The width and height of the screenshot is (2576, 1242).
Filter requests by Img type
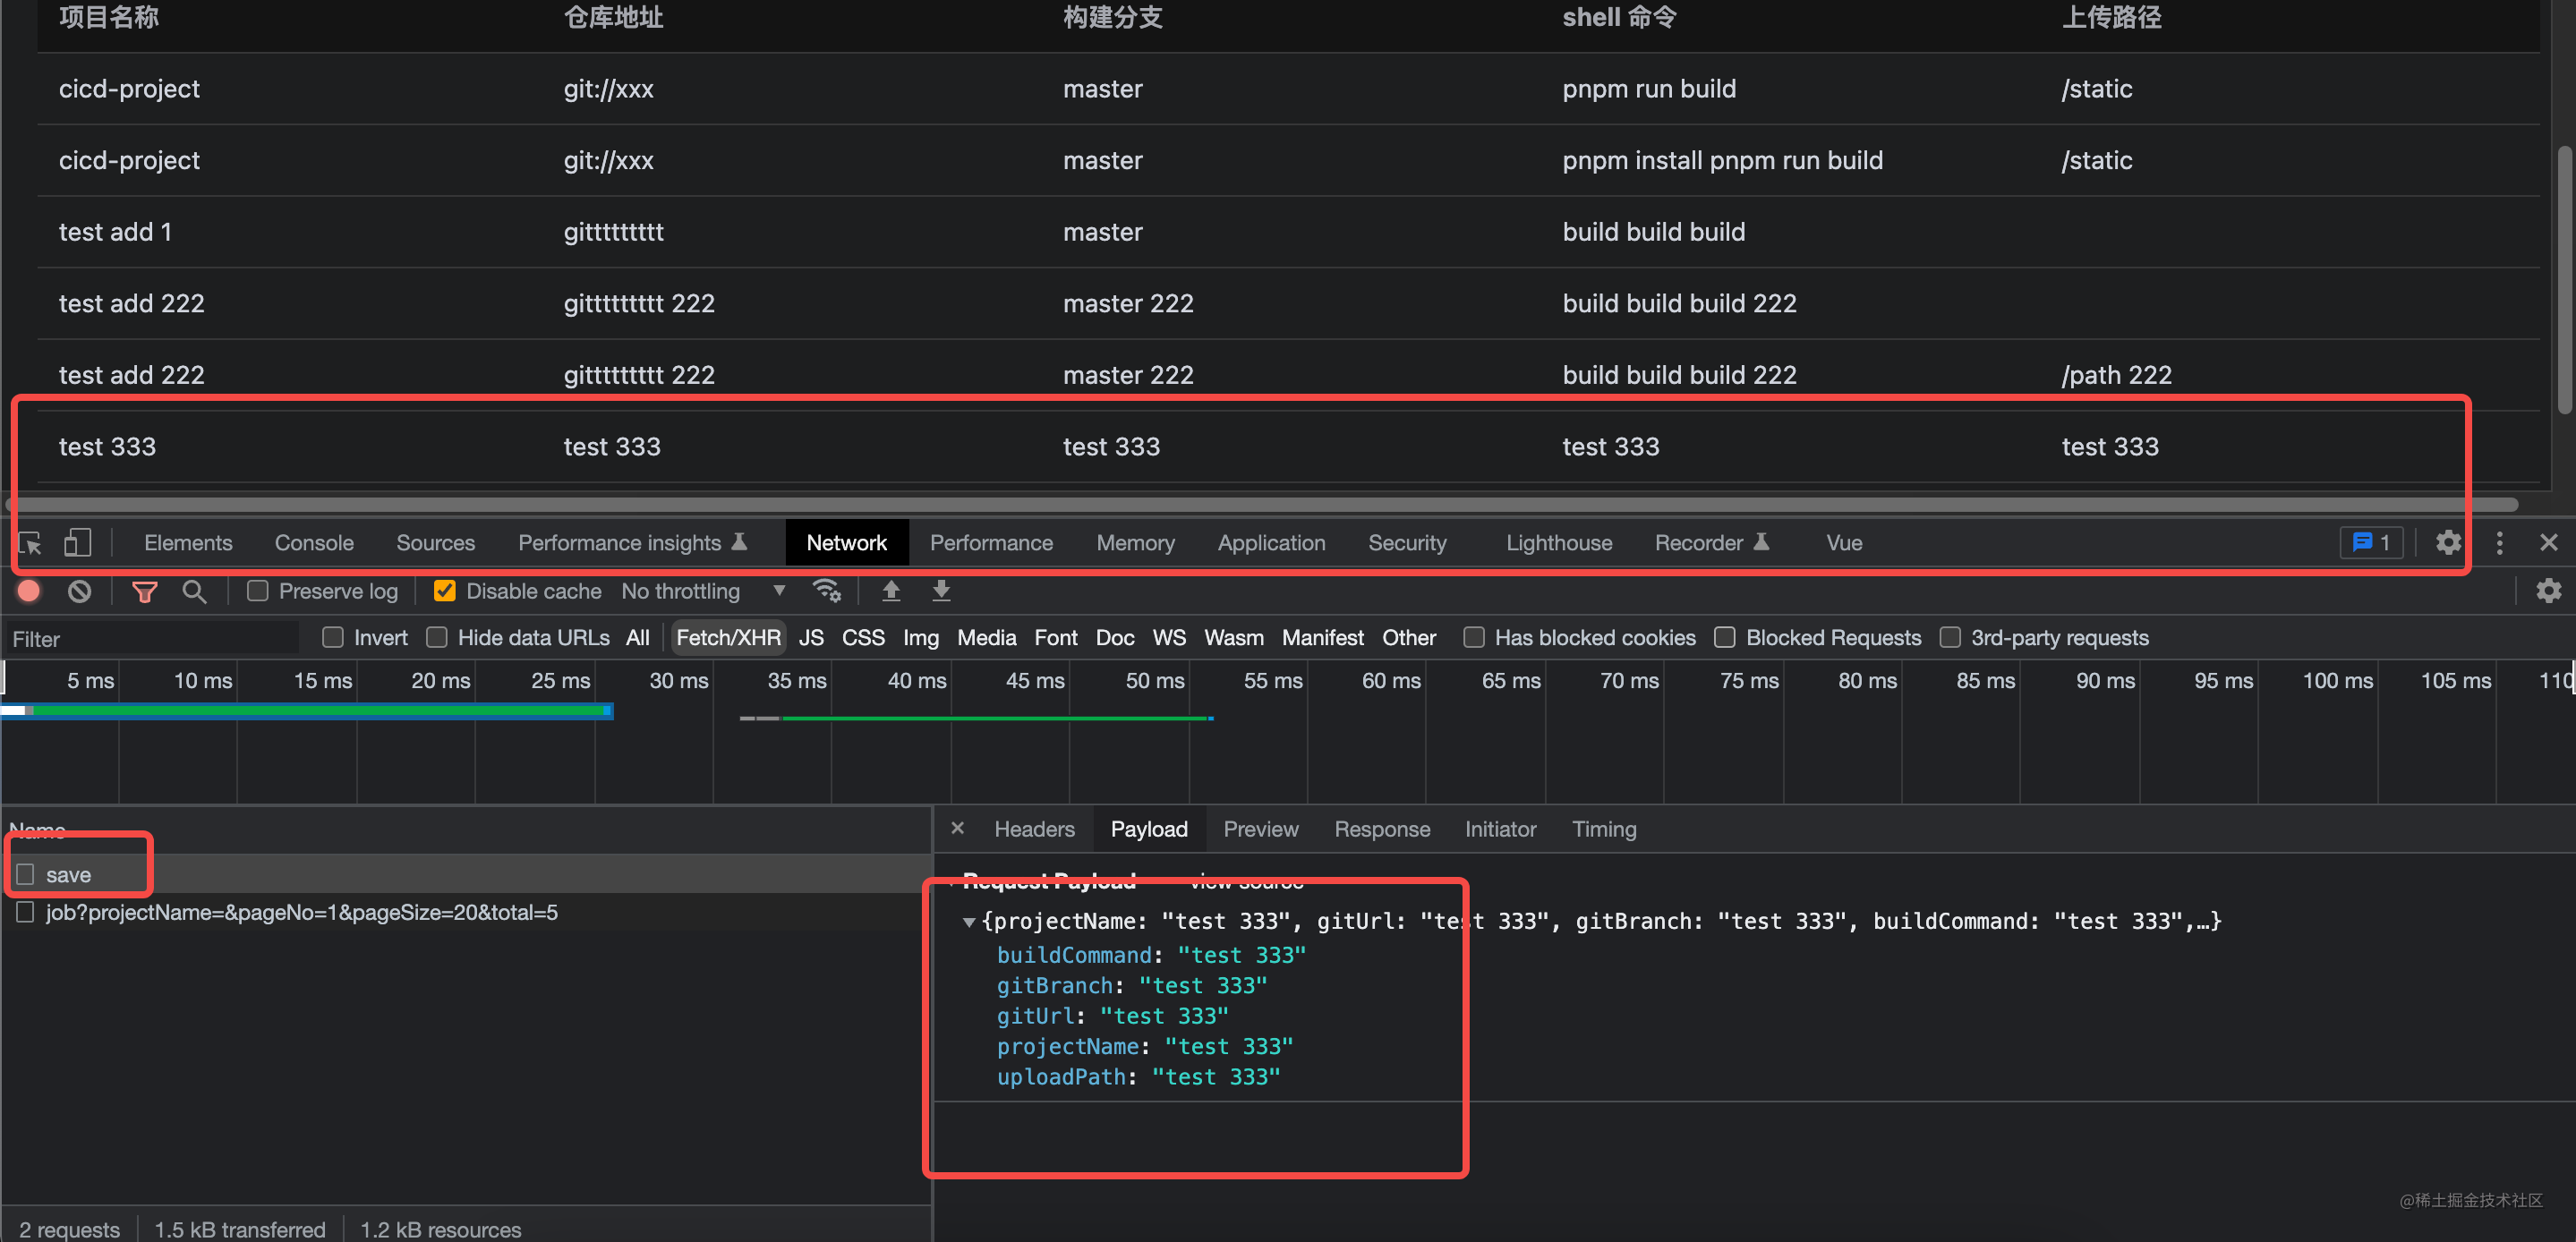click(x=921, y=637)
